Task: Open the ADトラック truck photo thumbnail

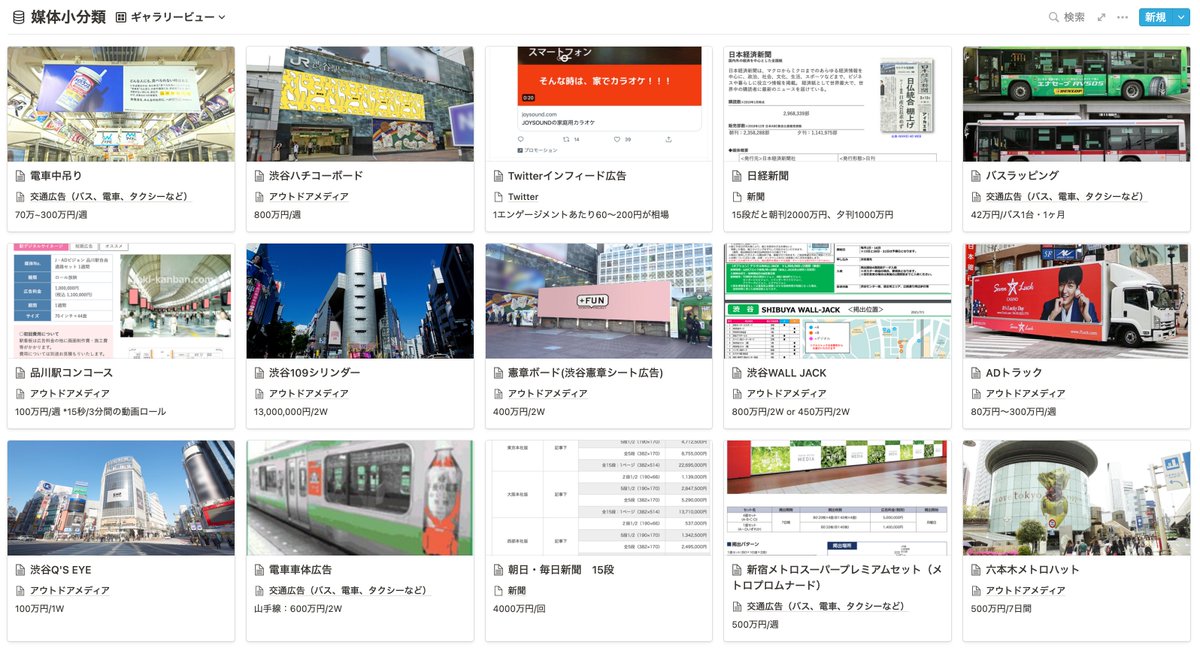Action: pos(1077,301)
